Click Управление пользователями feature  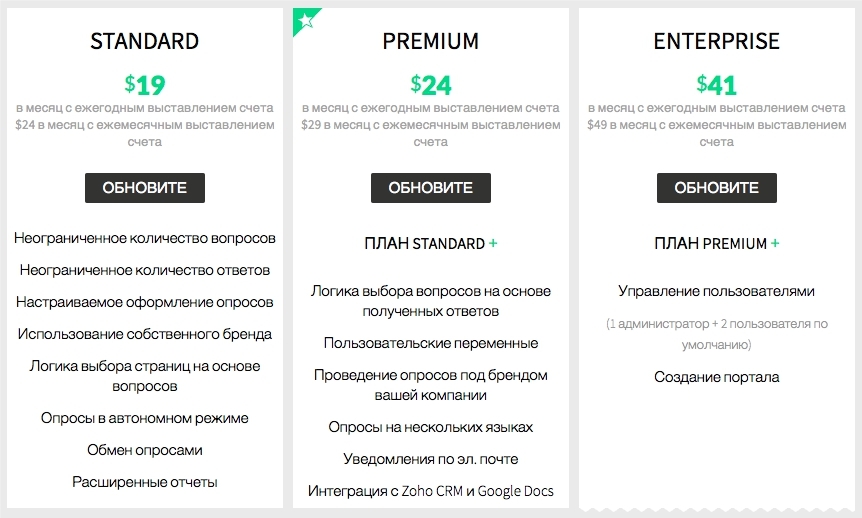coord(716,291)
